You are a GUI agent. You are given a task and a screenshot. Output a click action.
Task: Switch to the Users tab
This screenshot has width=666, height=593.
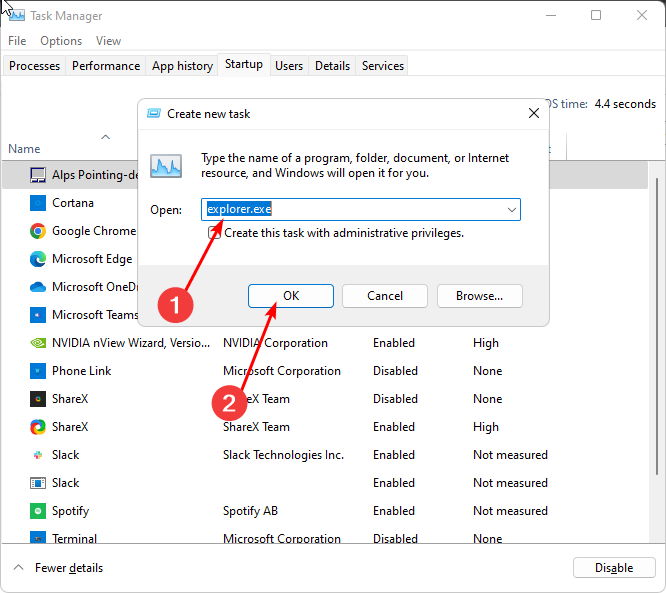(x=289, y=66)
